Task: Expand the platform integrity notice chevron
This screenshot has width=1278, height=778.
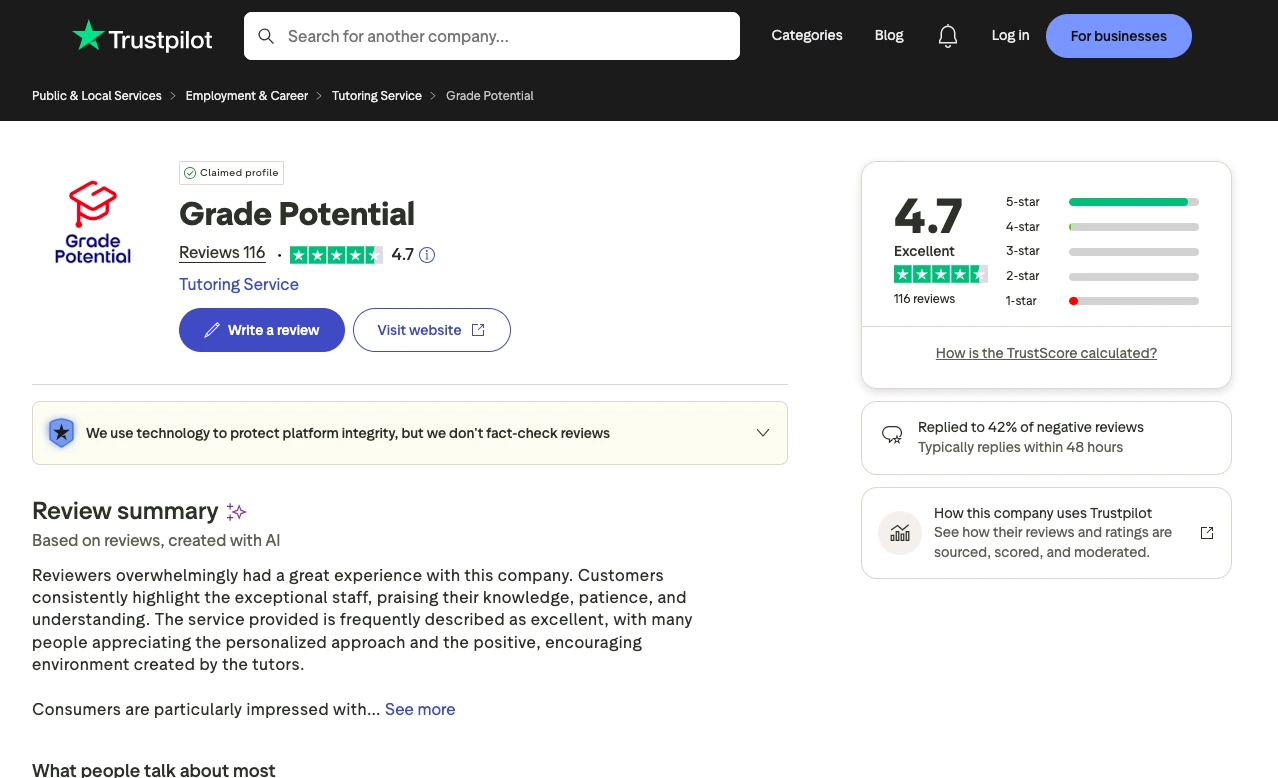Action: pos(763,432)
